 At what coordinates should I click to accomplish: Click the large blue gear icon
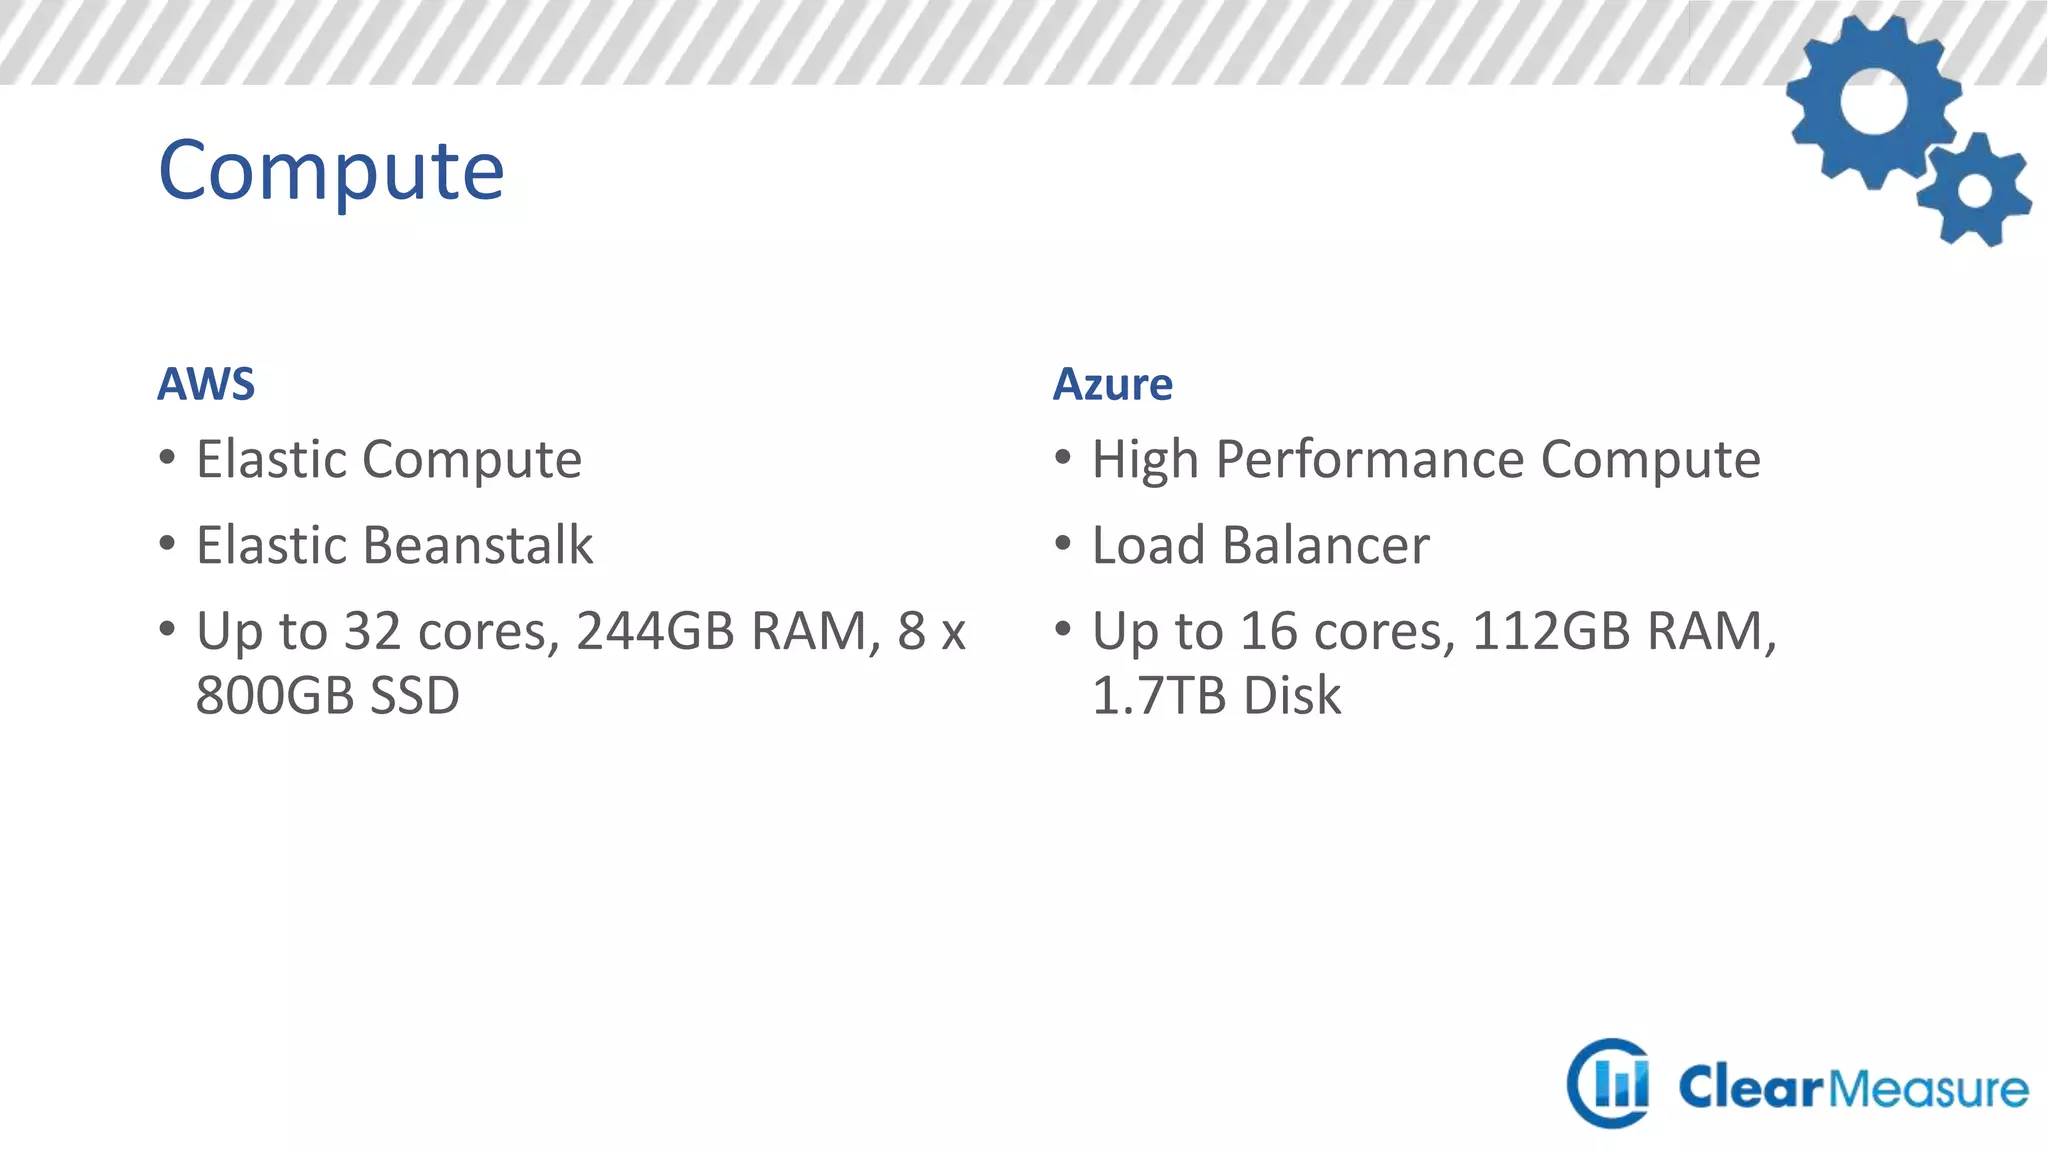(x=1873, y=102)
